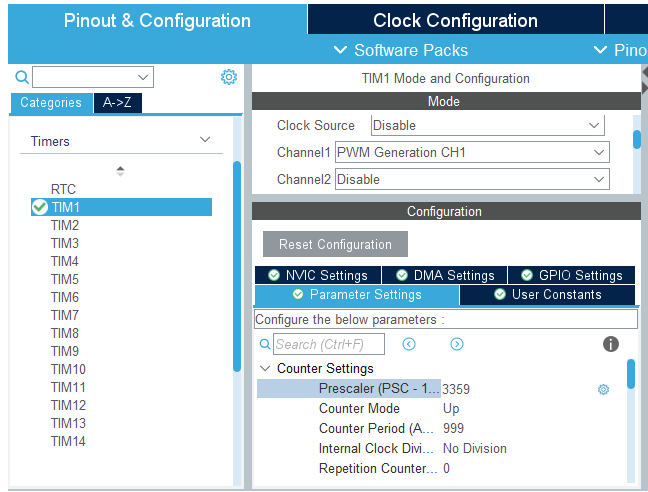Click the green check icon next to TIM1
Viewport: 648px width, 492px height.
39,207
